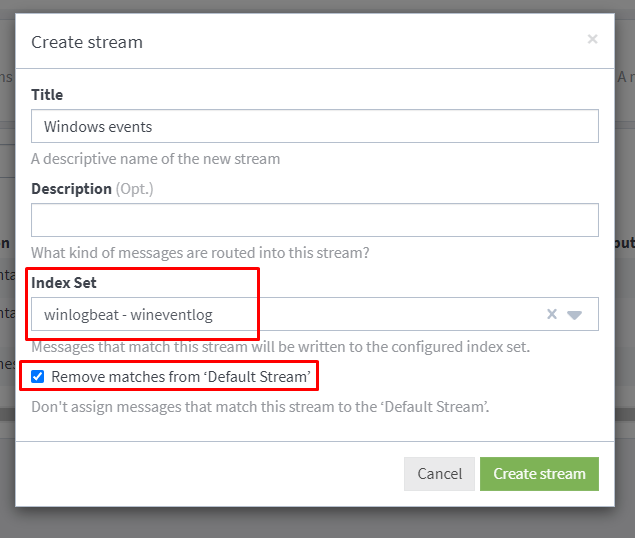Click the "(Opt.)" text beside Description
The height and width of the screenshot is (538, 635).
[x=135, y=188]
